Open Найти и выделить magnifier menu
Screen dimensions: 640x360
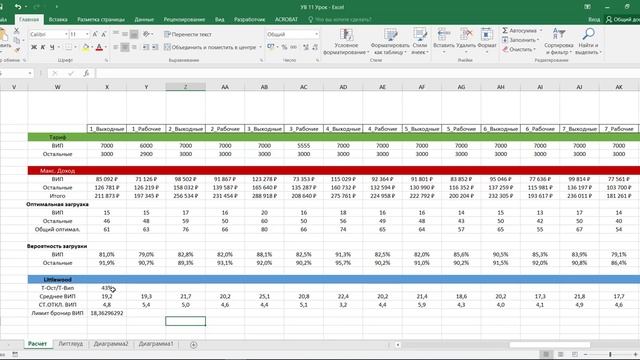pyautogui.click(x=588, y=41)
